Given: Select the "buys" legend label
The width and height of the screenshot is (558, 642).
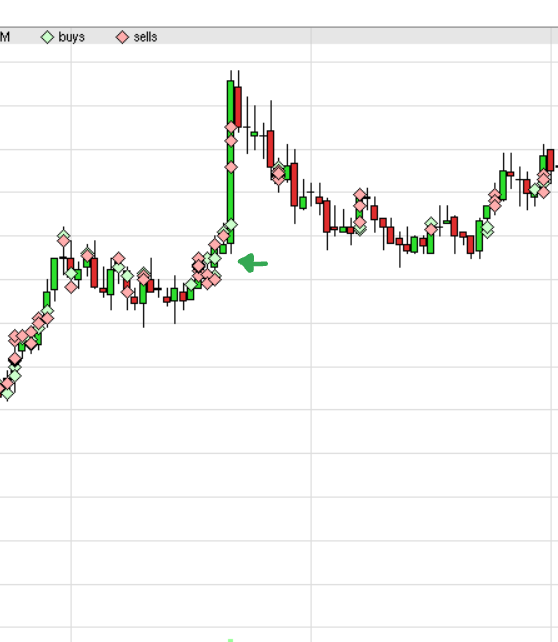Looking at the screenshot, I should pos(72,37).
